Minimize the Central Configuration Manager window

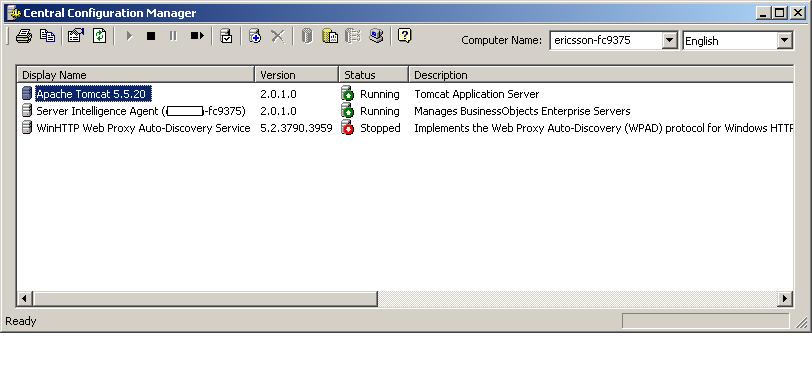pos(762,13)
